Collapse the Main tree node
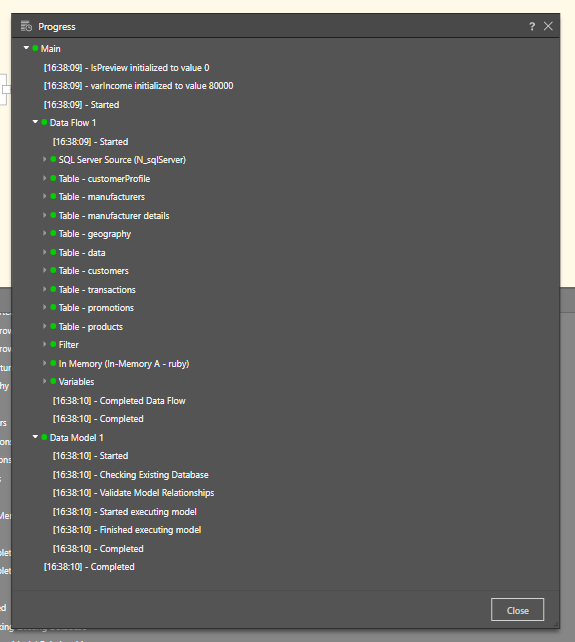This screenshot has width=575, height=642. tap(26, 48)
